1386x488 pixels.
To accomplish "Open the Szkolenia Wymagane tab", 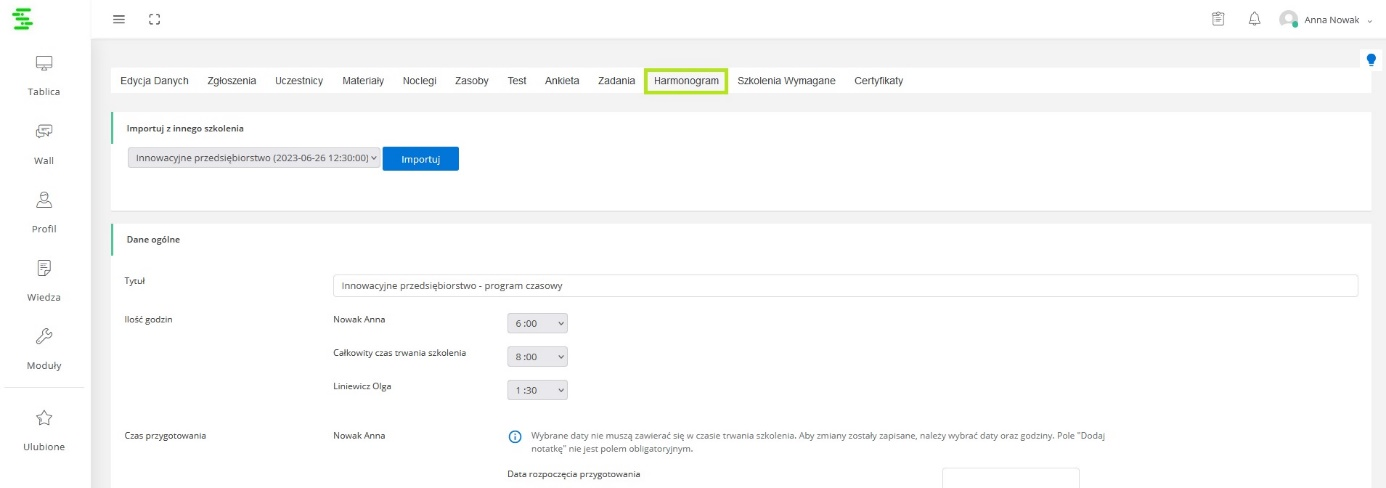I will coord(786,81).
